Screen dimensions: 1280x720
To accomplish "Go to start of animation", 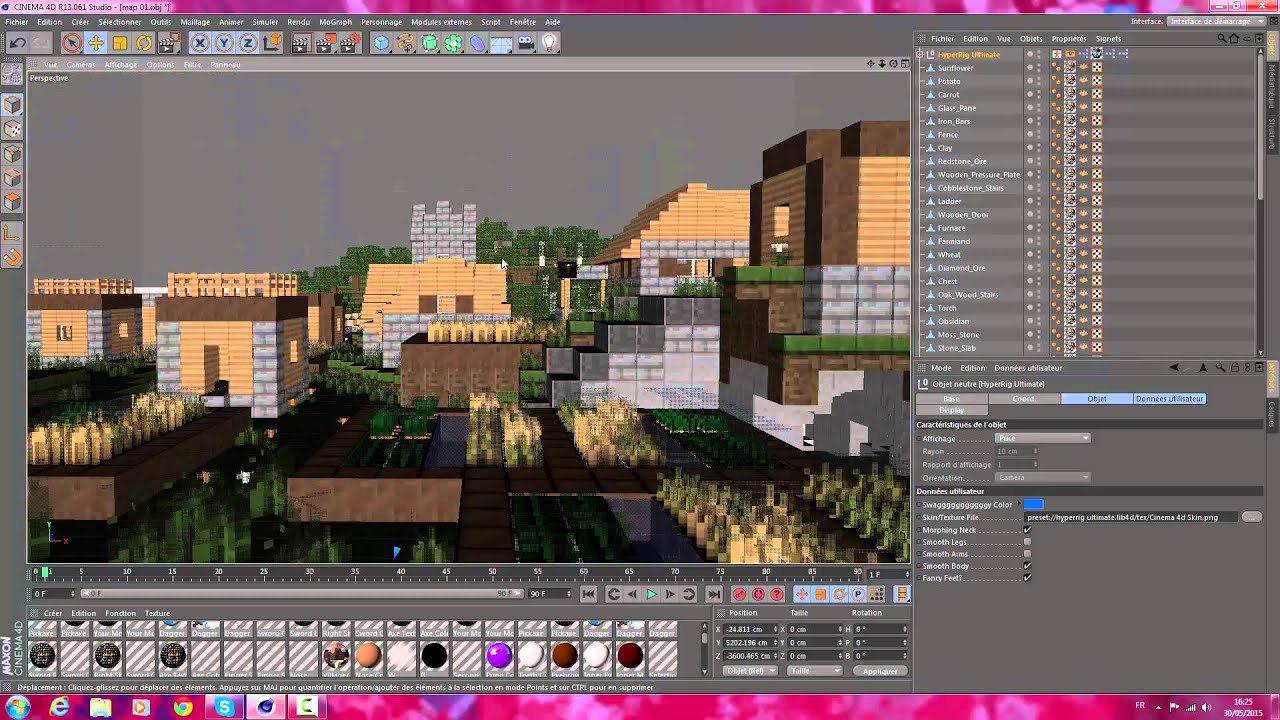I will [589, 594].
